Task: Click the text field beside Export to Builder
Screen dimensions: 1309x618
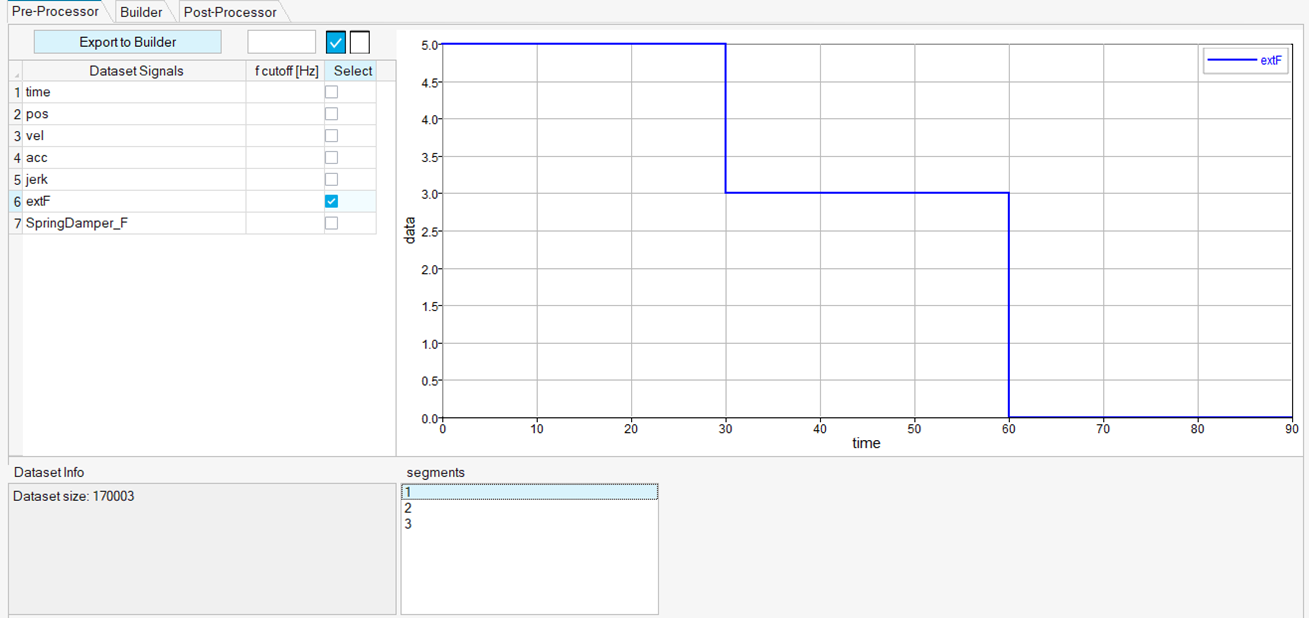Action: point(281,42)
